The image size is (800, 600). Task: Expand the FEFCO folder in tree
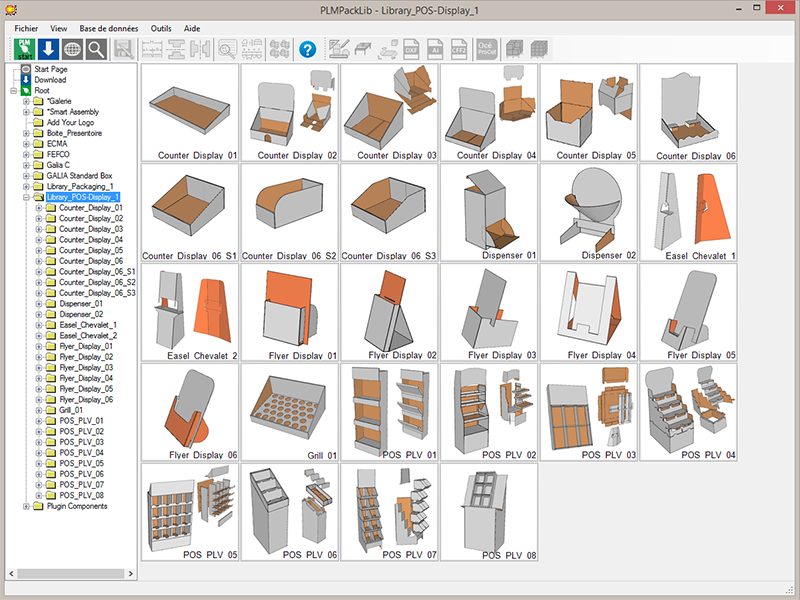[26, 154]
